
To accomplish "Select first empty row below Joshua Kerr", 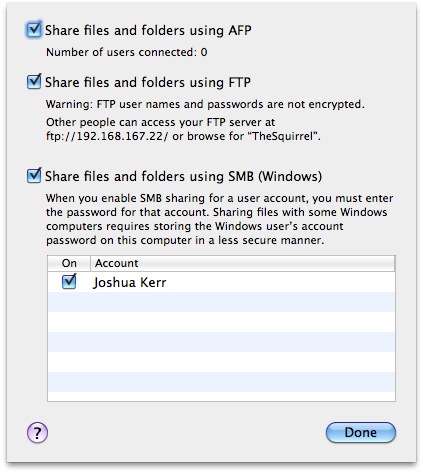I will click(x=221, y=302).
